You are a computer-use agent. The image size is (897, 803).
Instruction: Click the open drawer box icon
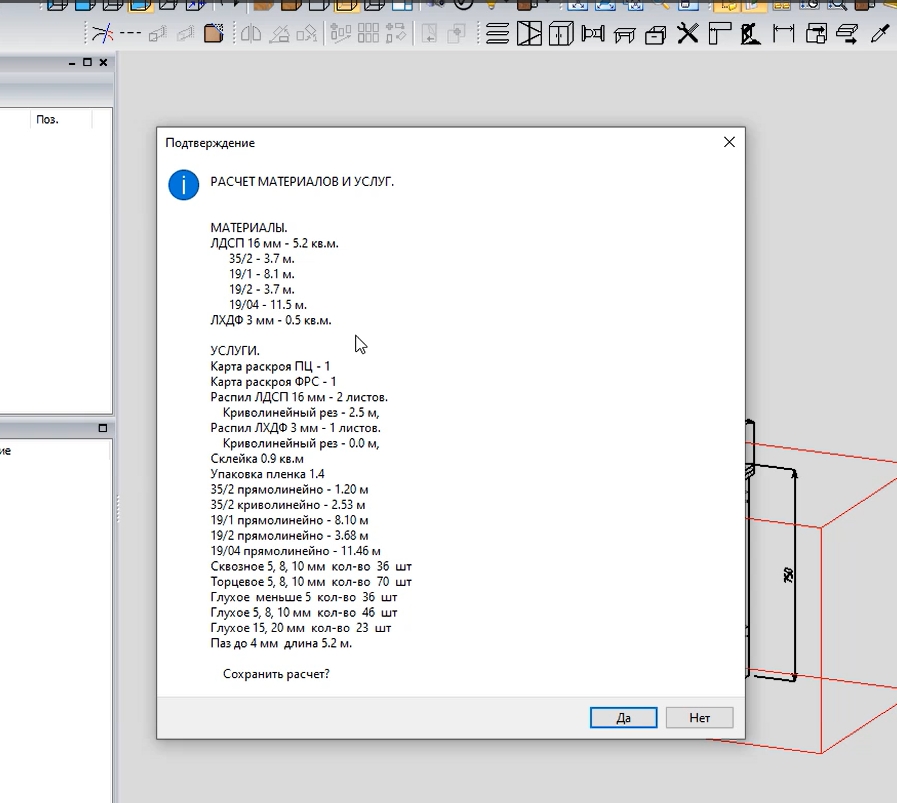point(656,35)
